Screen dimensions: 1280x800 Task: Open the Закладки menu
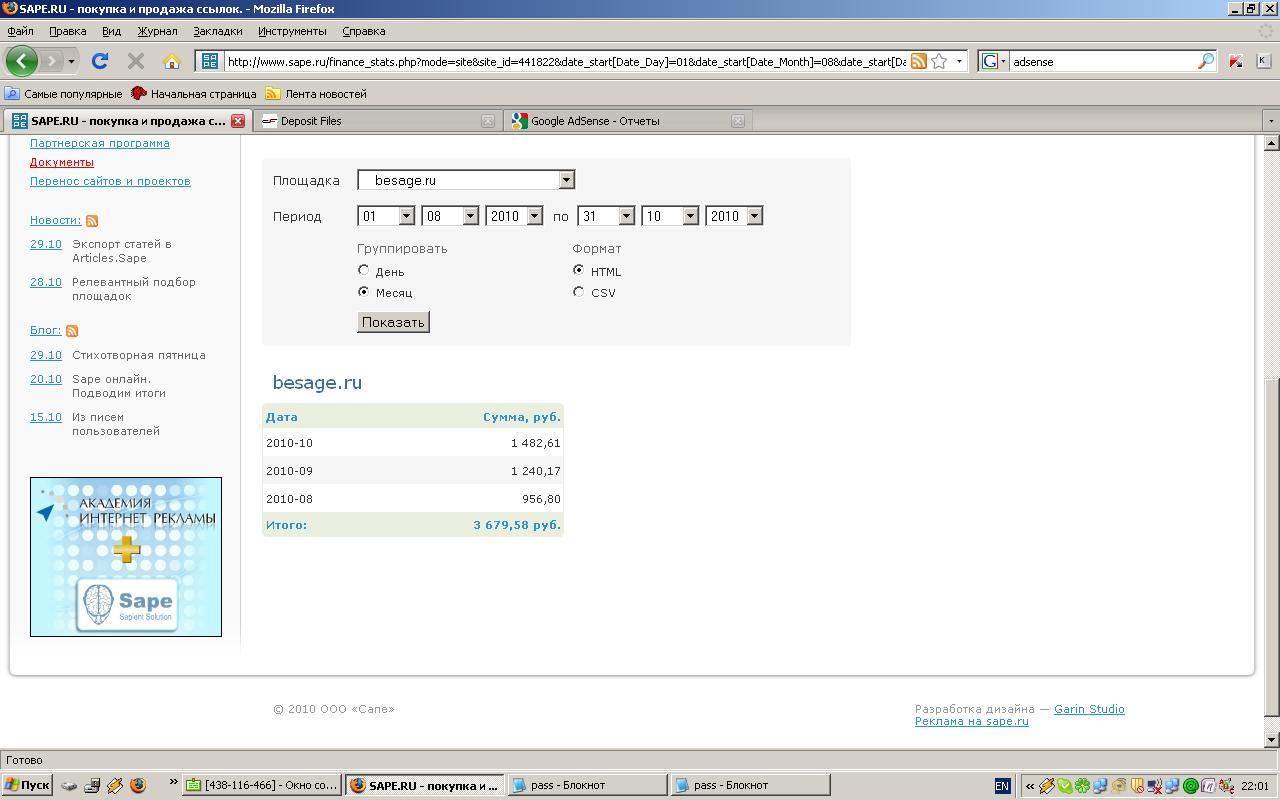click(x=218, y=31)
